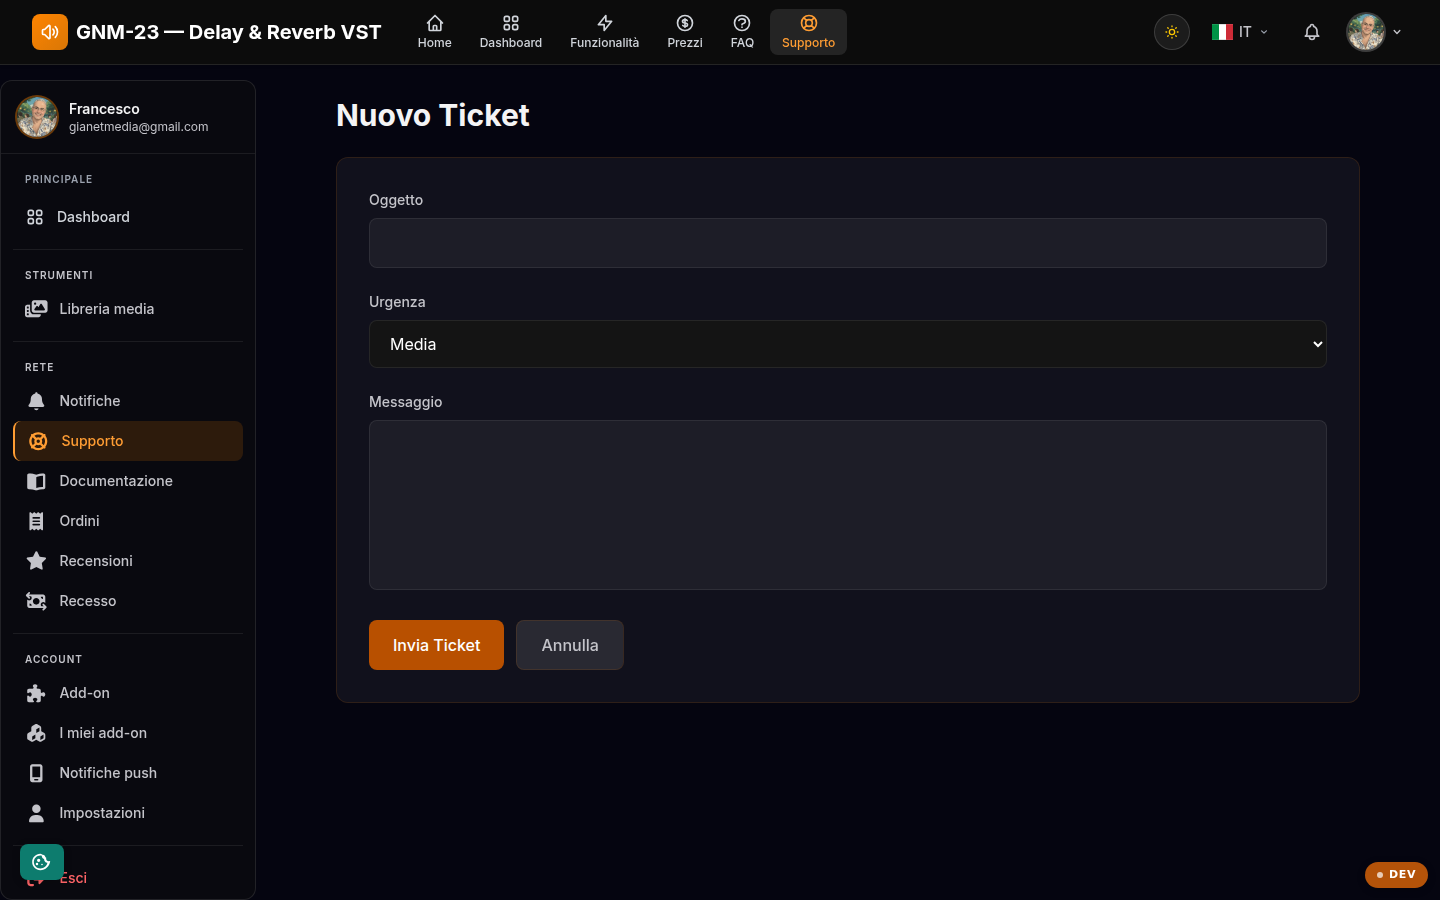Image resolution: width=1440 pixels, height=900 pixels.
Task: Open I miei add-on in sidebar
Action: 128,733
